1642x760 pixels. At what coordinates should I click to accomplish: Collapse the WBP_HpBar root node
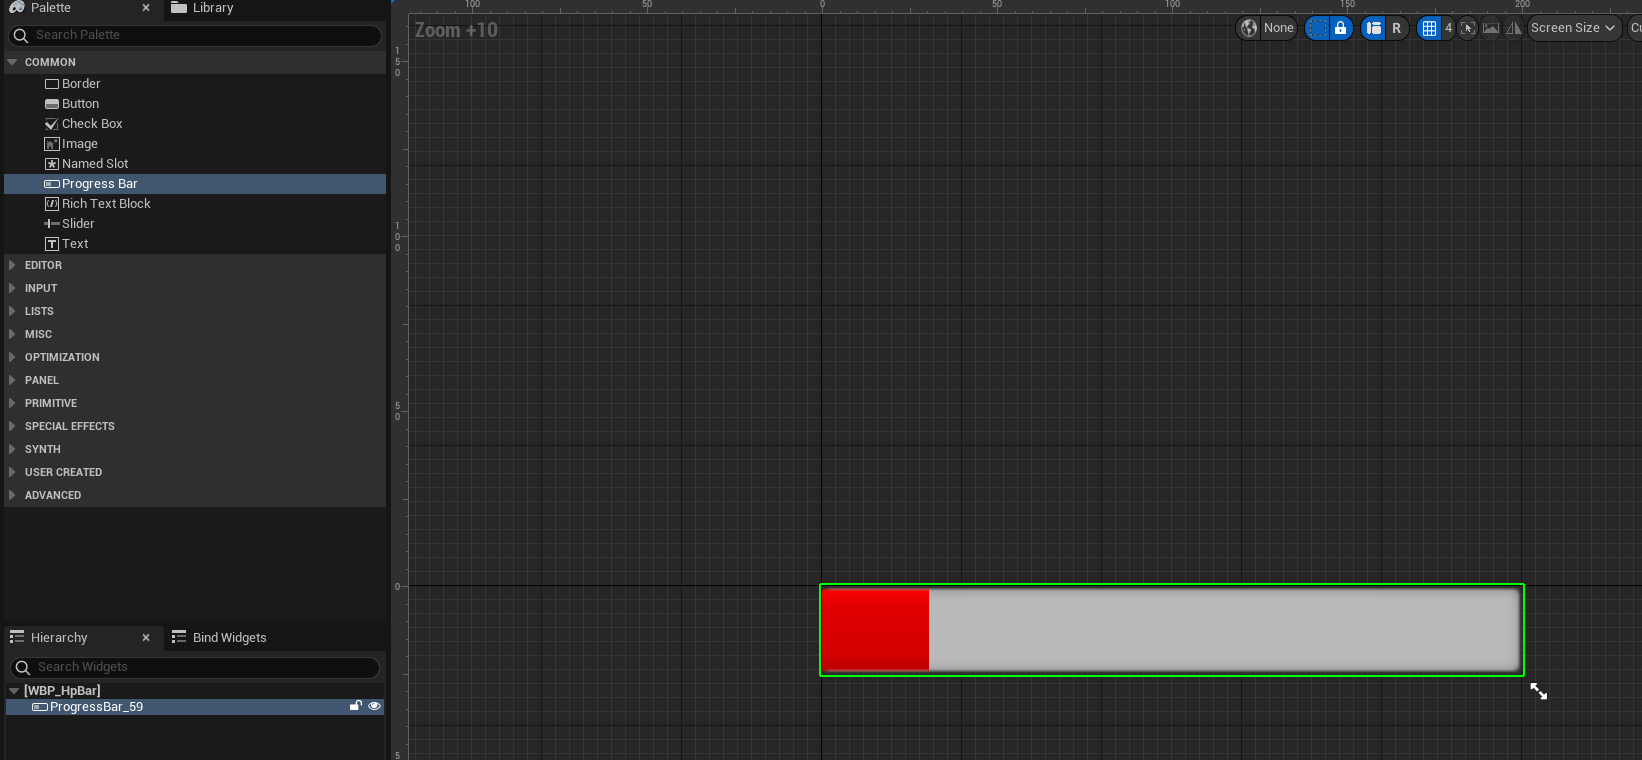13,691
